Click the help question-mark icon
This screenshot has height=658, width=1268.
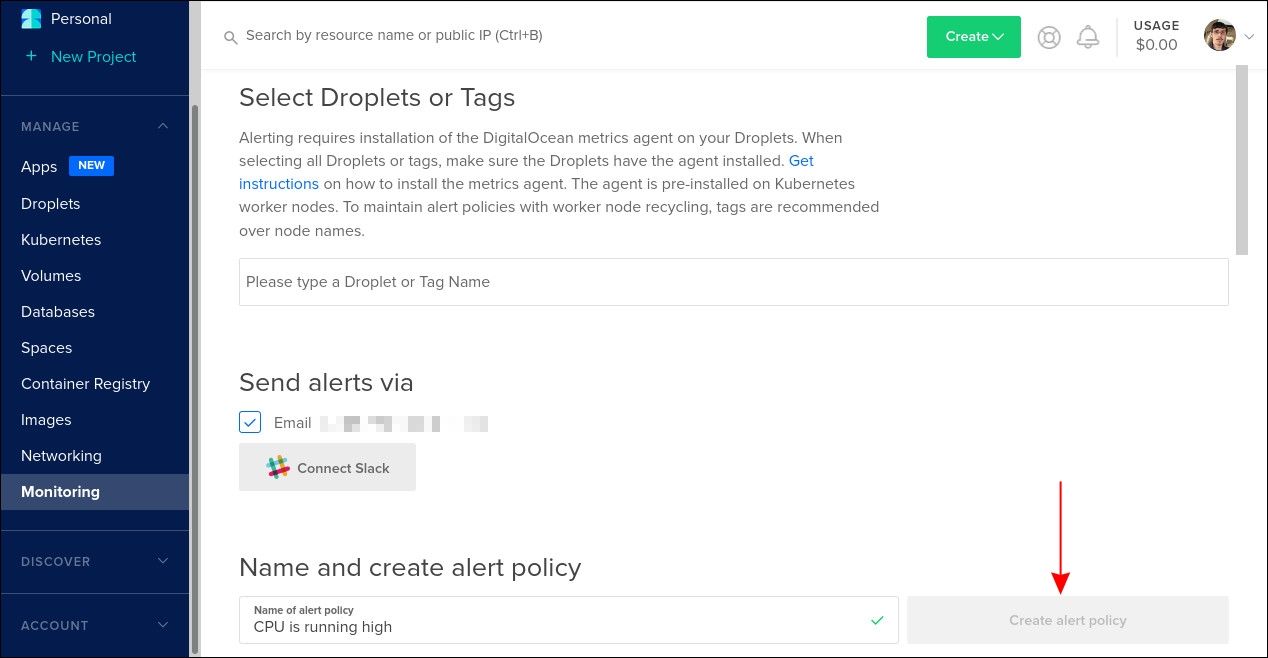[1048, 36]
